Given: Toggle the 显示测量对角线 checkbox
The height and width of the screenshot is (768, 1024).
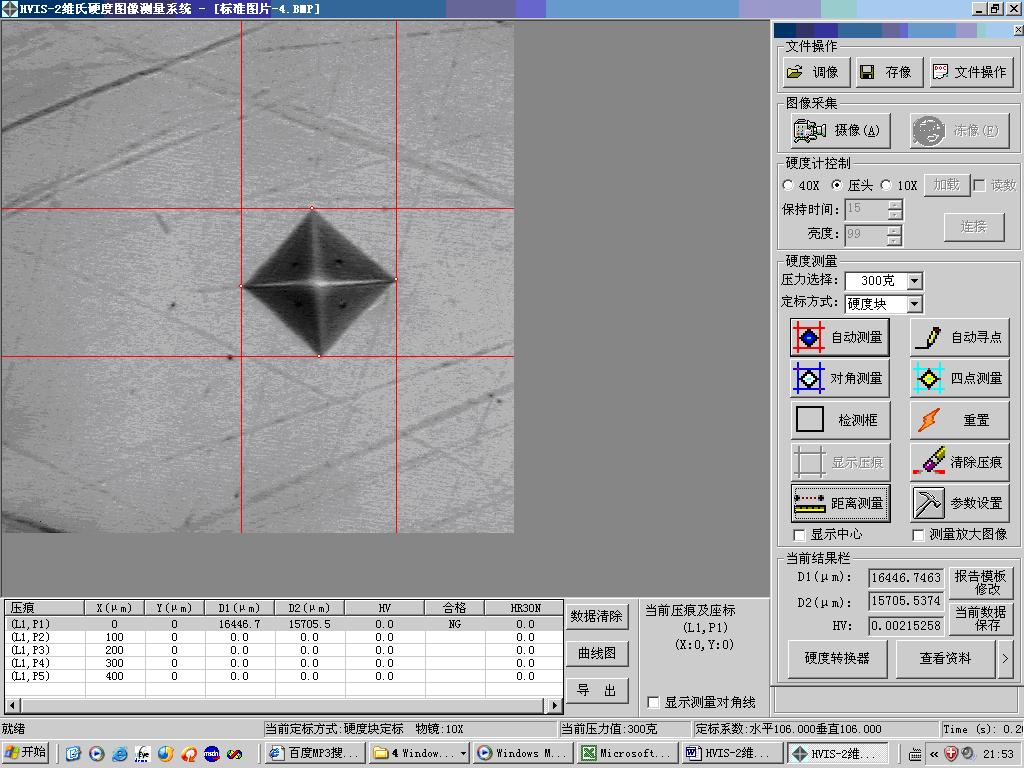Looking at the screenshot, I should coord(654,702).
